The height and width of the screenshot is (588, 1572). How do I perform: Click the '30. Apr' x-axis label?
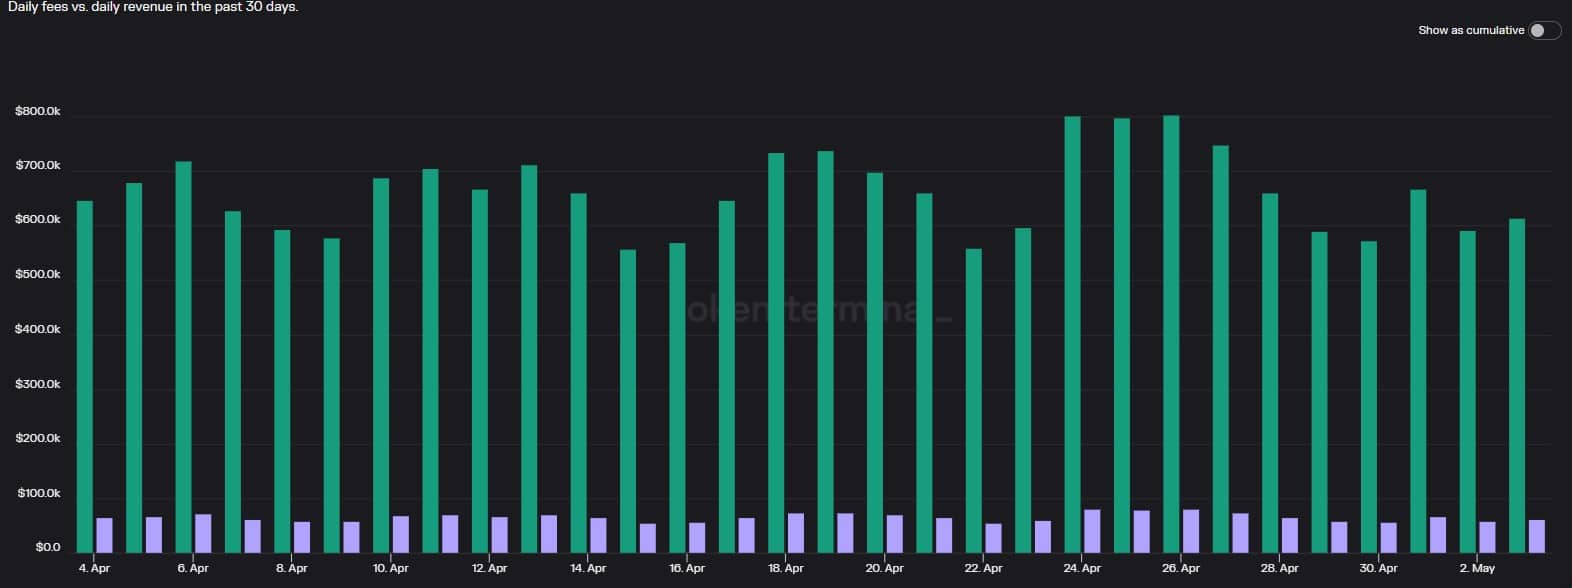[1378, 568]
